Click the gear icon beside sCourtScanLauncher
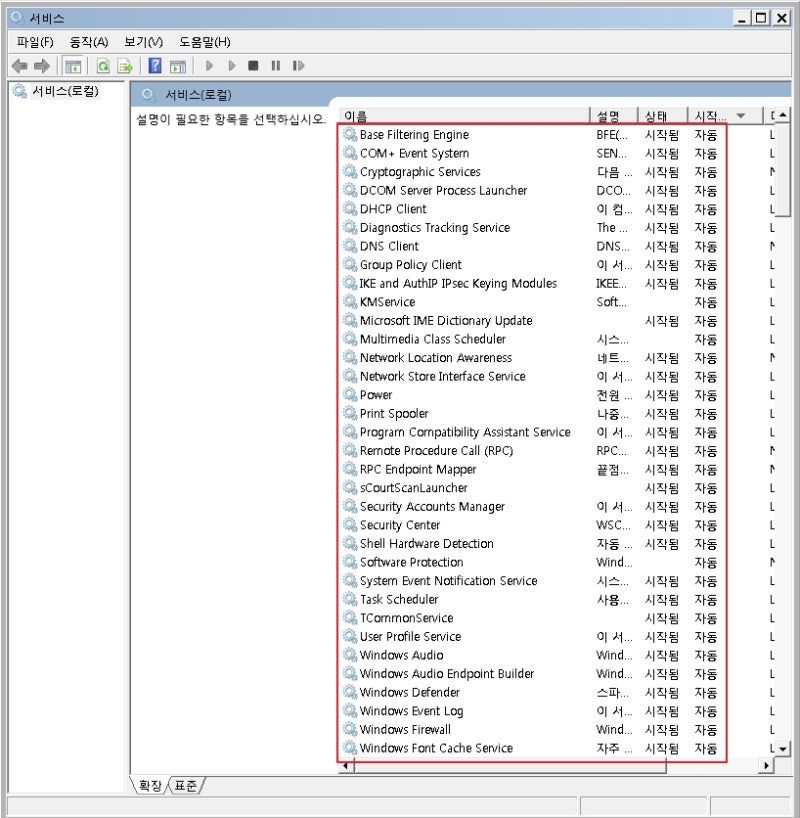The image size is (800, 818). tap(350, 487)
